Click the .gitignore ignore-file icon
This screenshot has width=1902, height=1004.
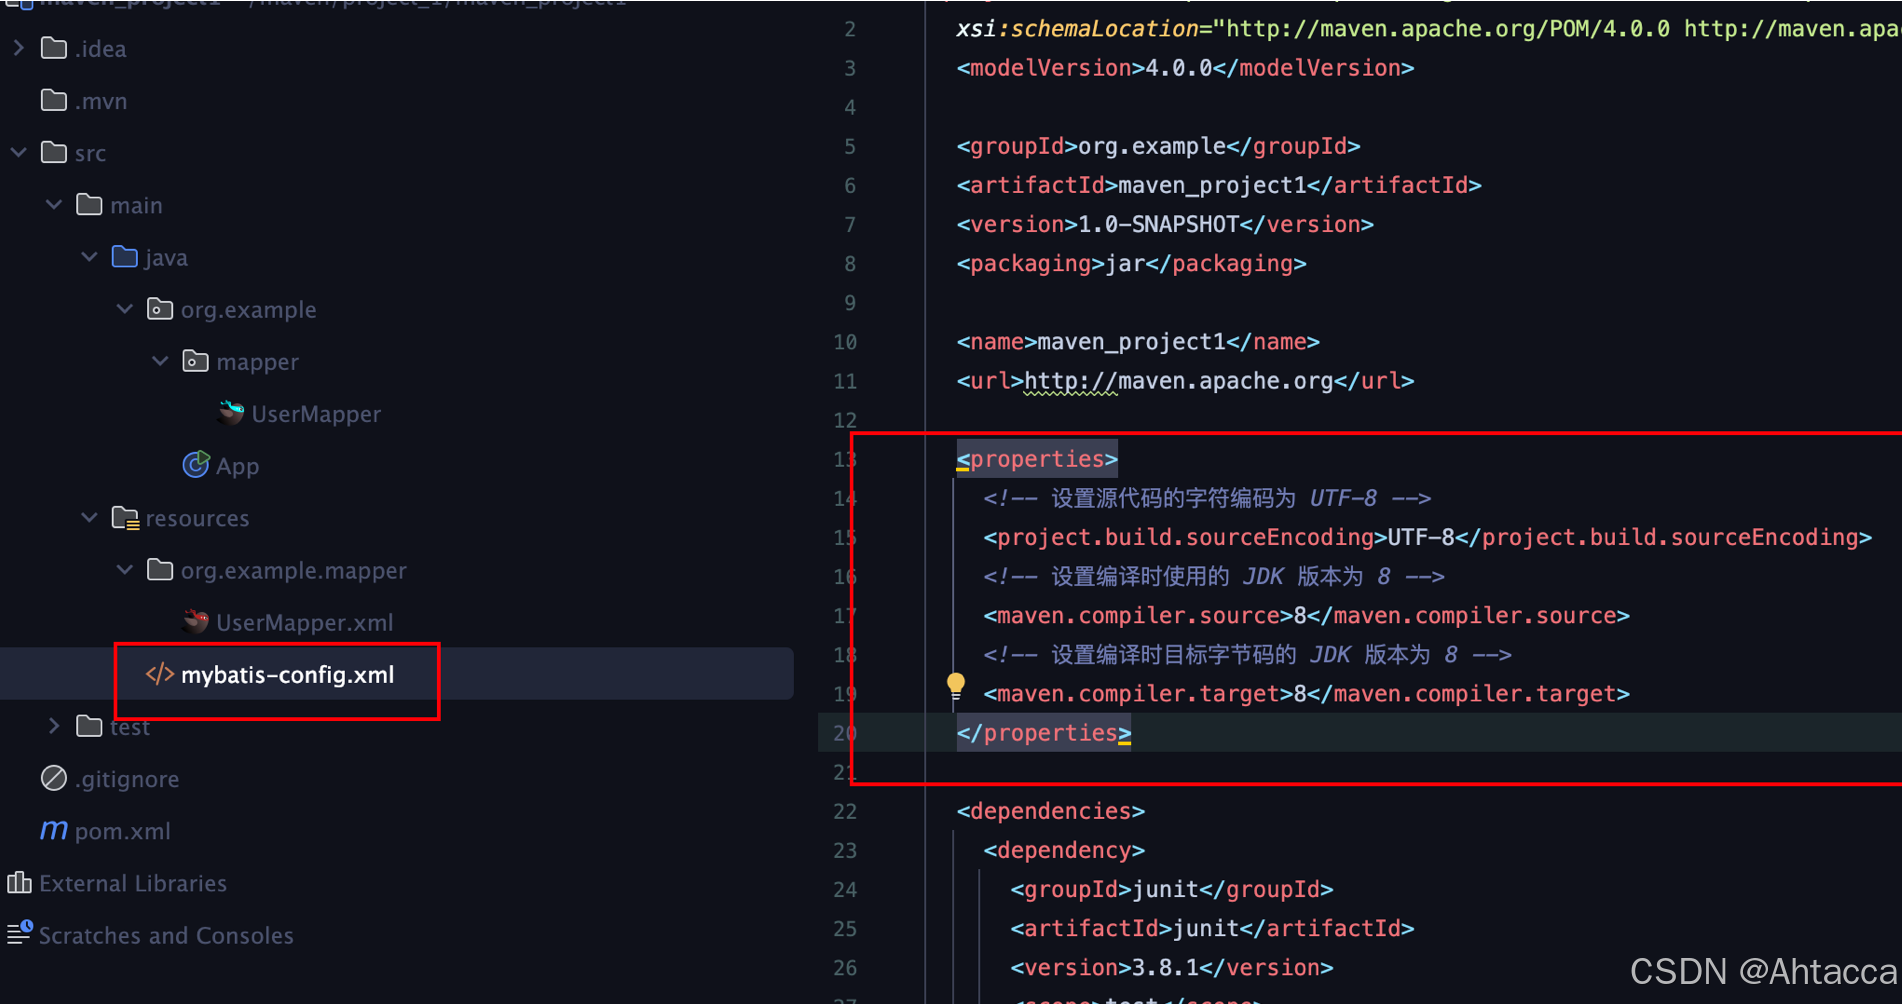click(54, 778)
